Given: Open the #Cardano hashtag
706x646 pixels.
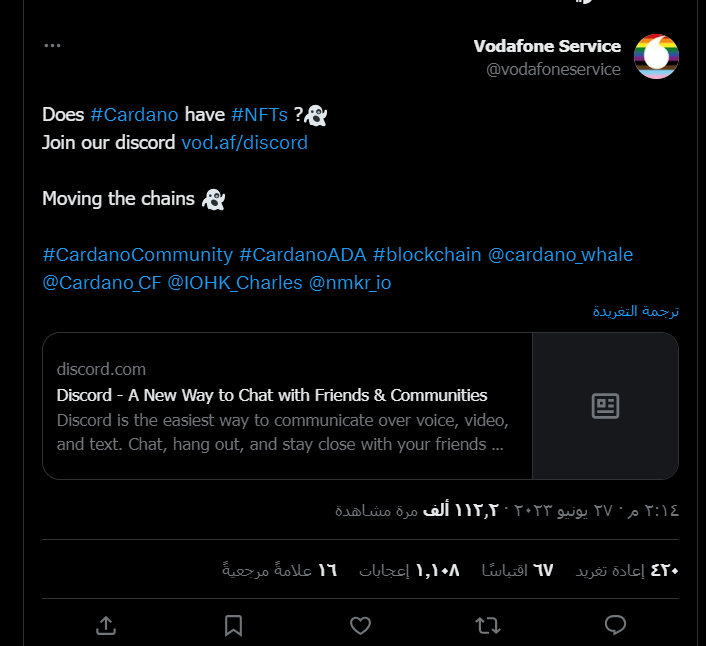Looking at the screenshot, I should [134, 114].
